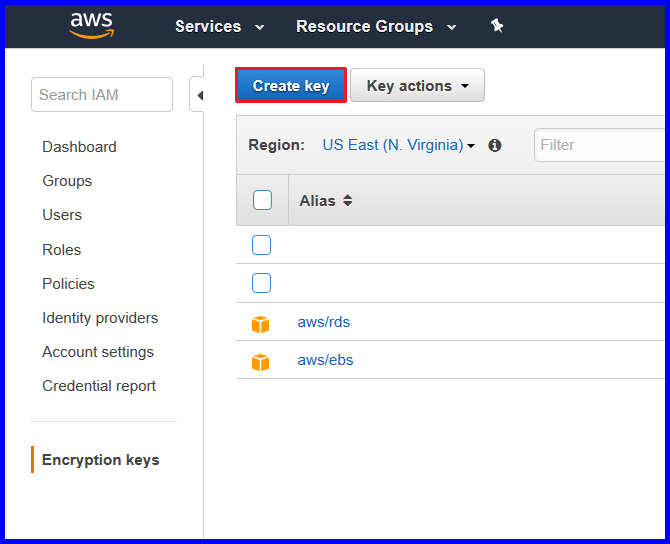Screen dimensions: 670x544
Task: Click the aws/ebs key cube icon
Action: point(260,362)
